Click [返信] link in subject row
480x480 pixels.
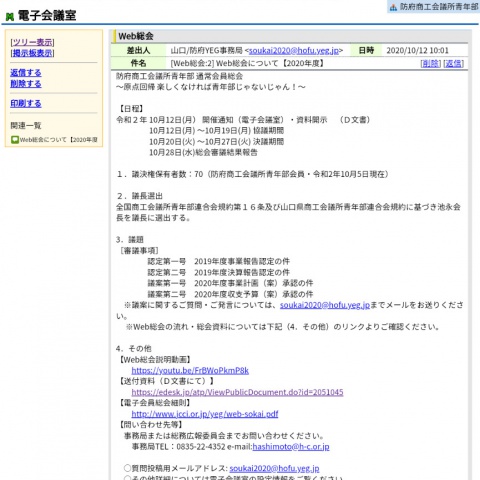[453, 63]
